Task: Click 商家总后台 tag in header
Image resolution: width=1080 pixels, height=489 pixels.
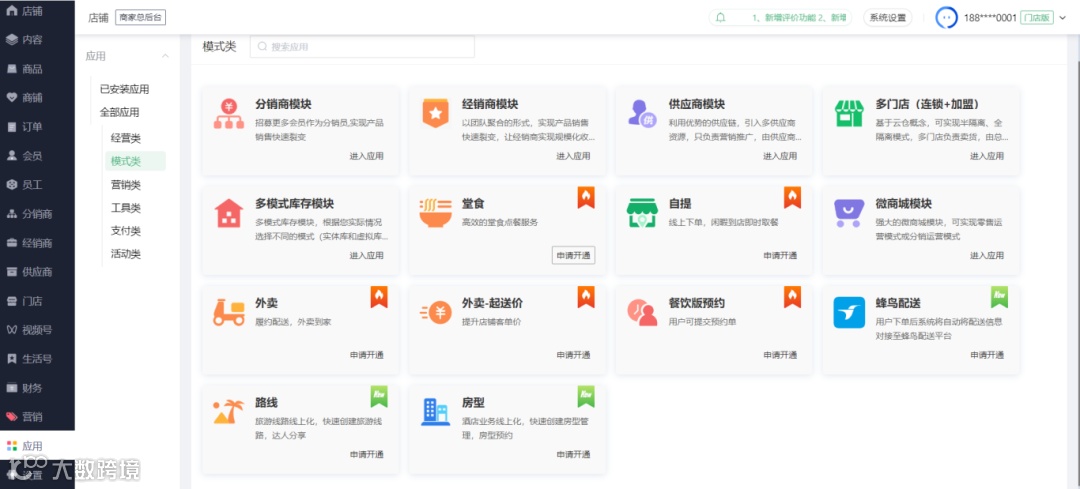Action: point(141,18)
